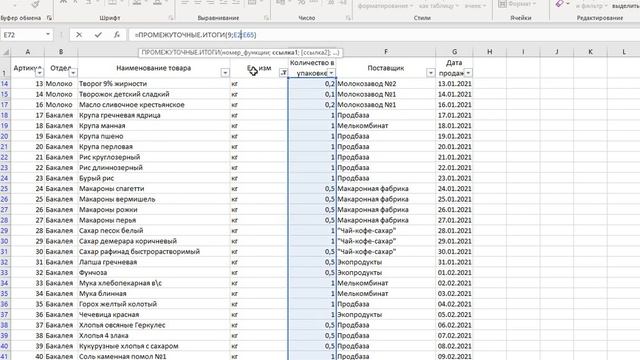Select column B header
The image size is (640, 360).
click(x=61, y=52)
